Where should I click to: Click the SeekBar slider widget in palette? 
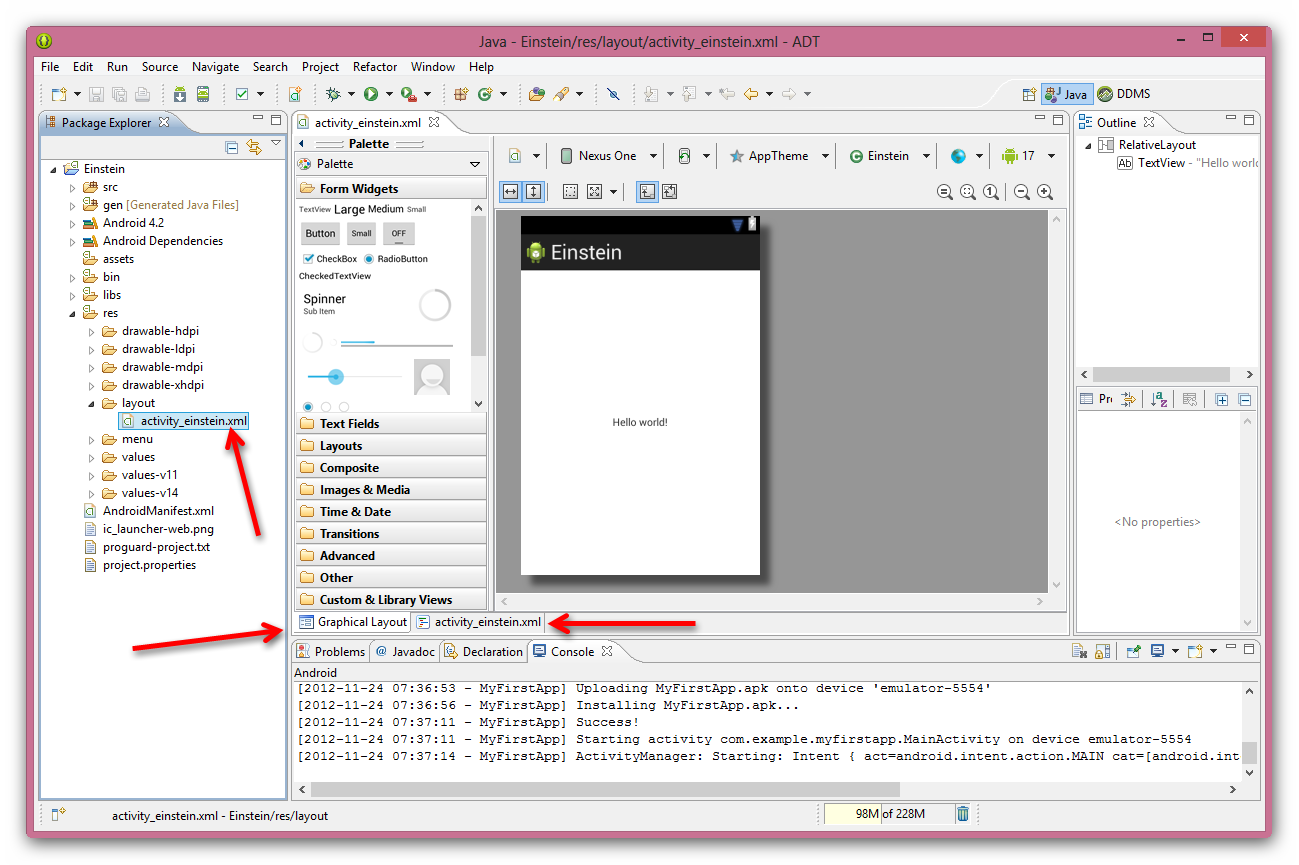[x=355, y=377]
